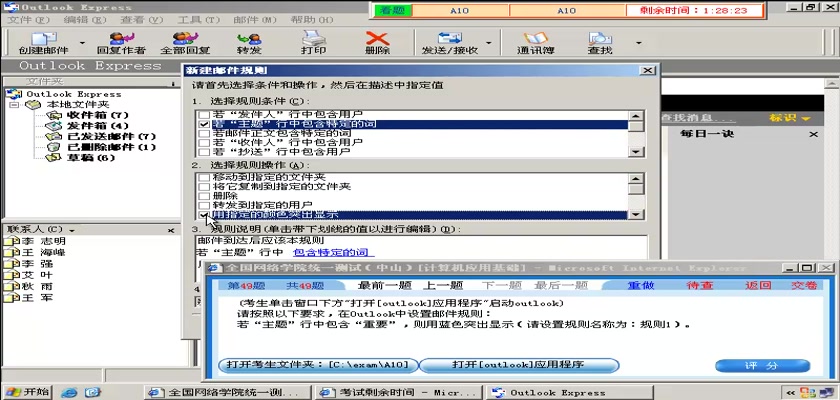Open the 邮件(M) menu

click(x=255, y=20)
